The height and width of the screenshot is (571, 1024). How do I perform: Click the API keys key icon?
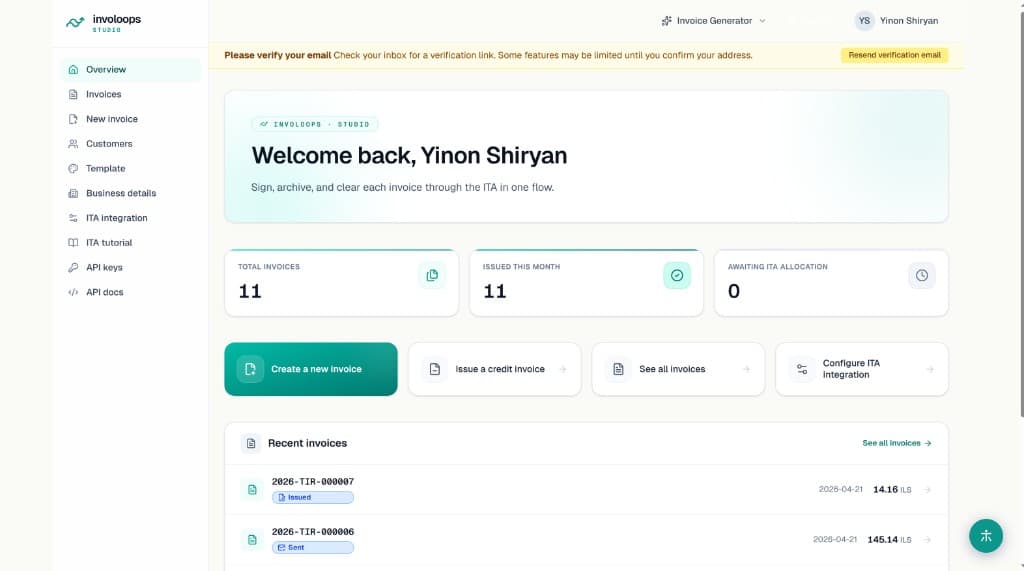point(73,267)
